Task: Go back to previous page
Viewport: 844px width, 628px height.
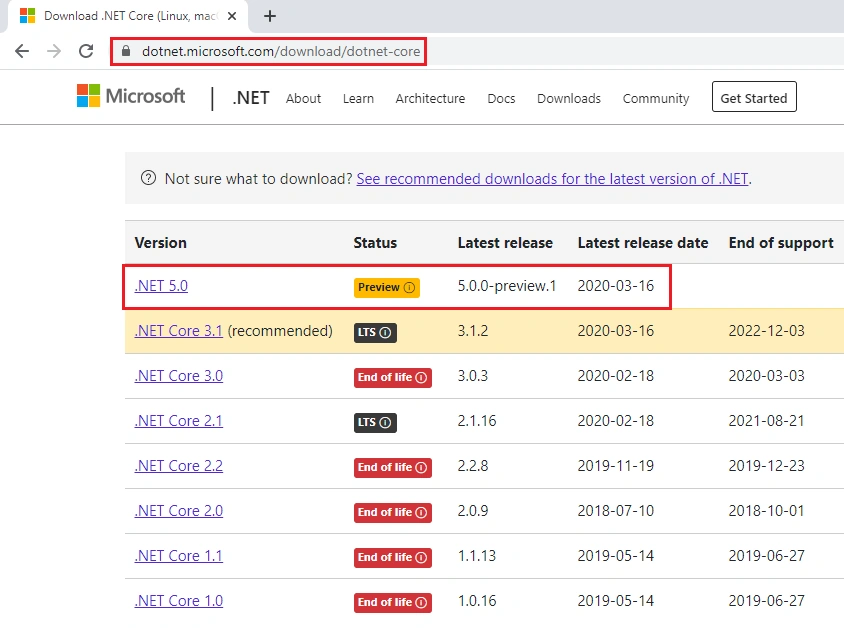Action: tap(22, 51)
